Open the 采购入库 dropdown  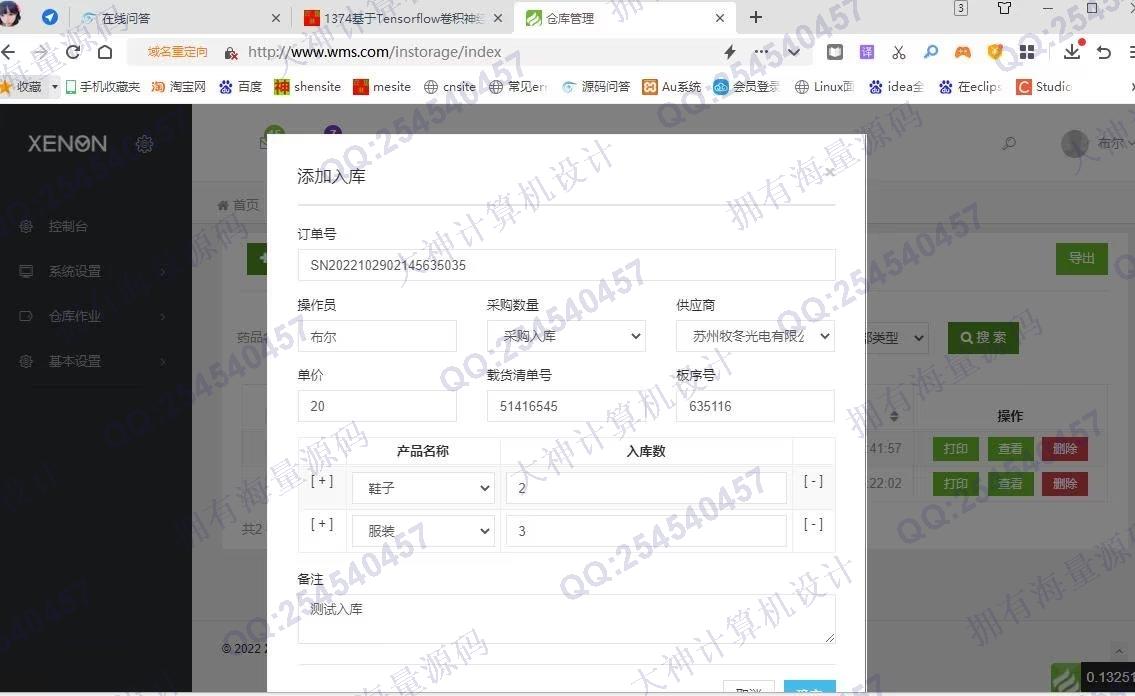click(x=566, y=336)
